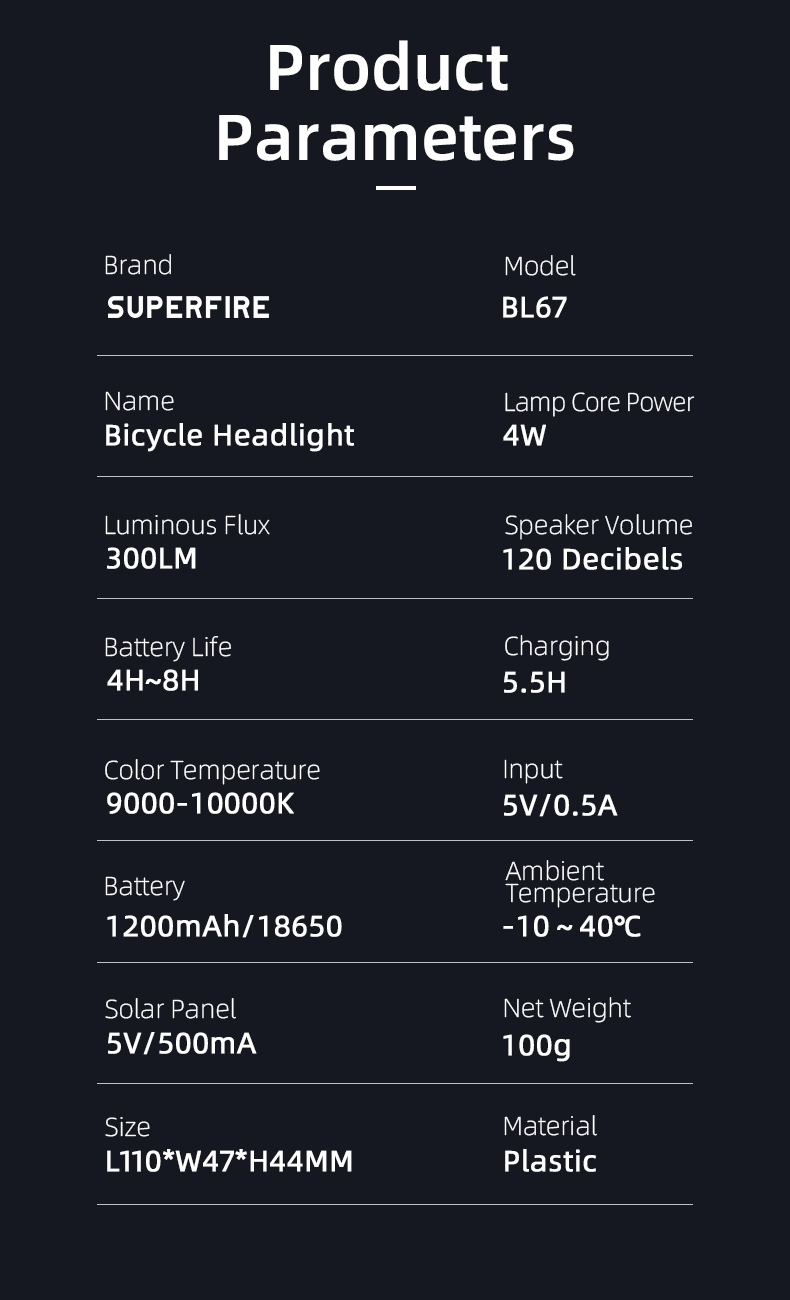Select the 120 Decibels speaker volume value

click(x=592, y=560)
